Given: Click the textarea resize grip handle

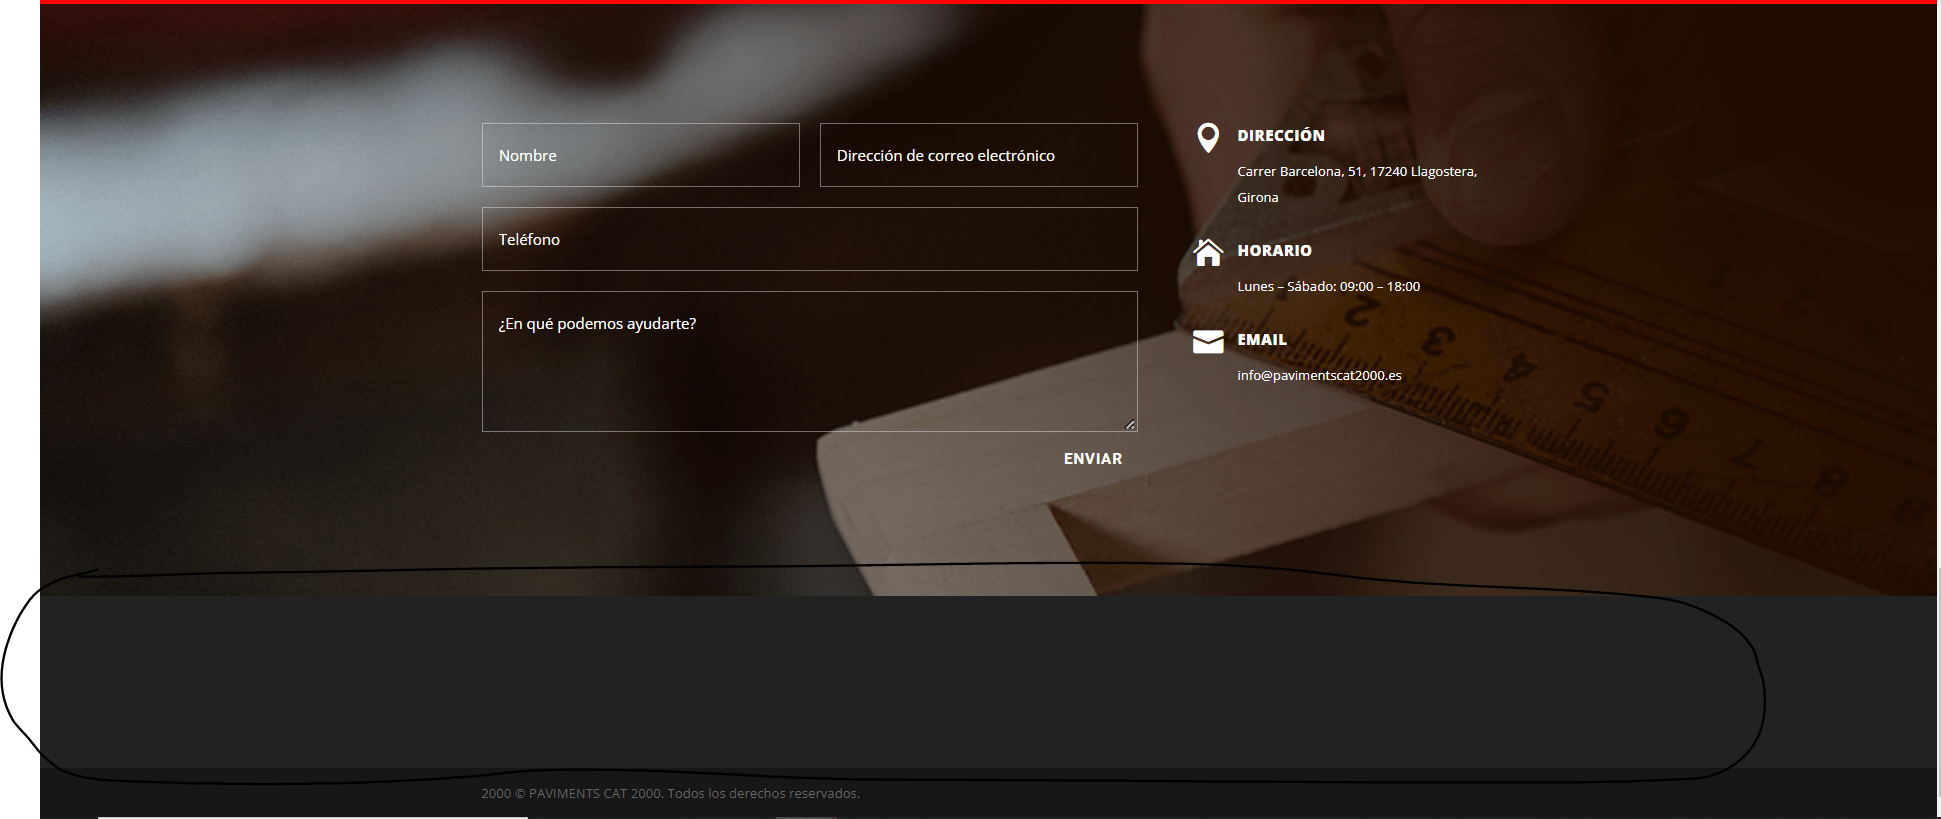Looking at the screenshot, I should pyautogui.click(x=1130, y=424).
